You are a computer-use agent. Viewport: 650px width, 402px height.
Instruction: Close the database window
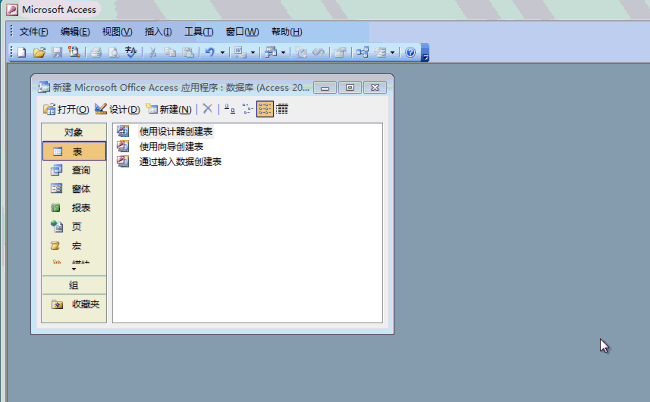point(375,88)
